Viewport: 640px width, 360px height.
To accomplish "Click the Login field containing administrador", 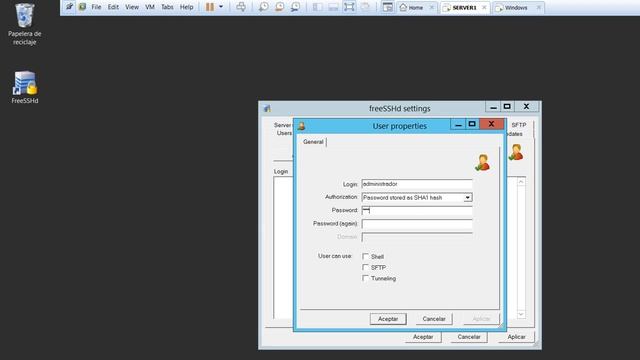I will click(x=417, y=184).
